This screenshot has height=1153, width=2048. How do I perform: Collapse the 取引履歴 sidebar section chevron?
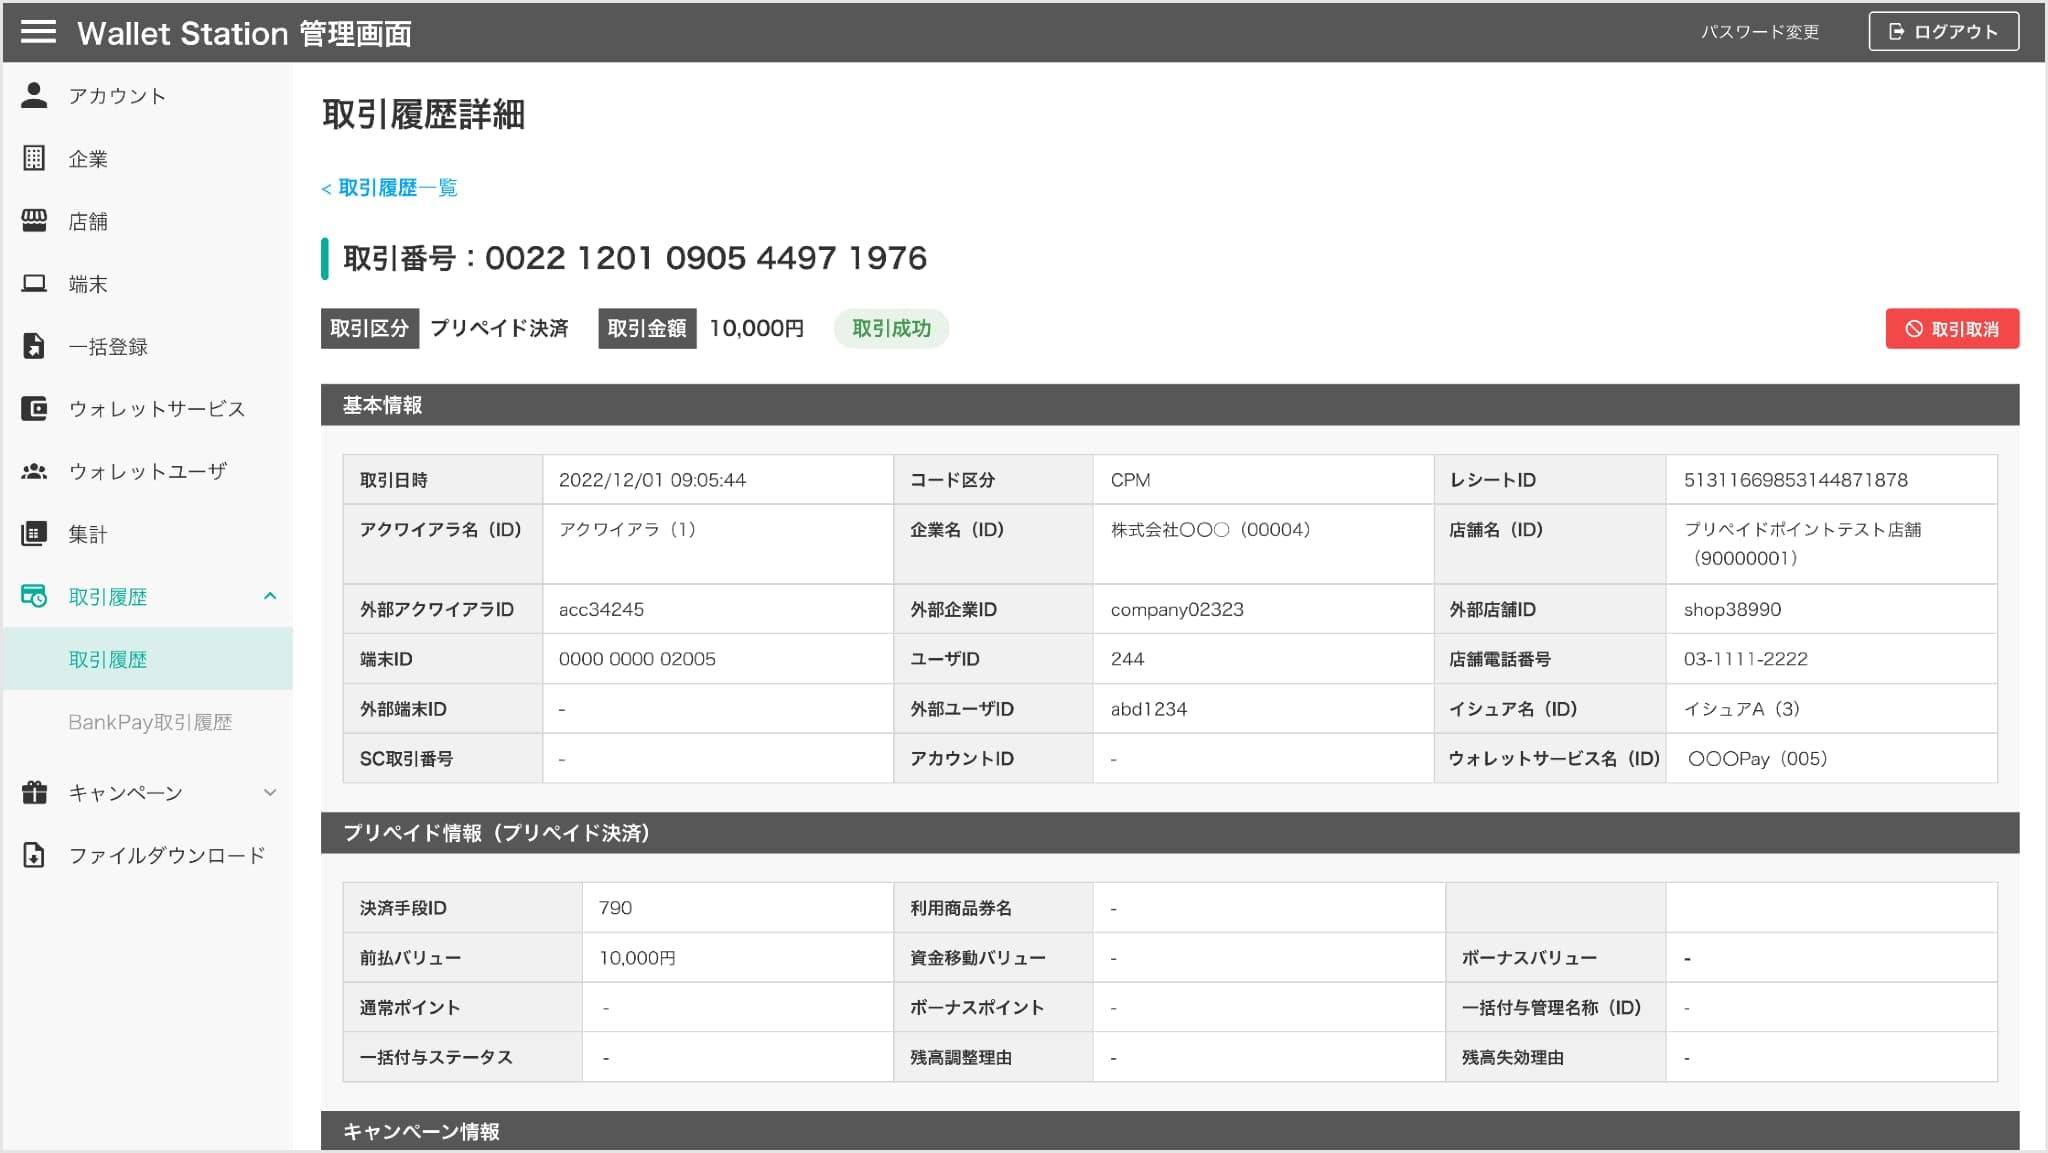(x=270, y=596)
